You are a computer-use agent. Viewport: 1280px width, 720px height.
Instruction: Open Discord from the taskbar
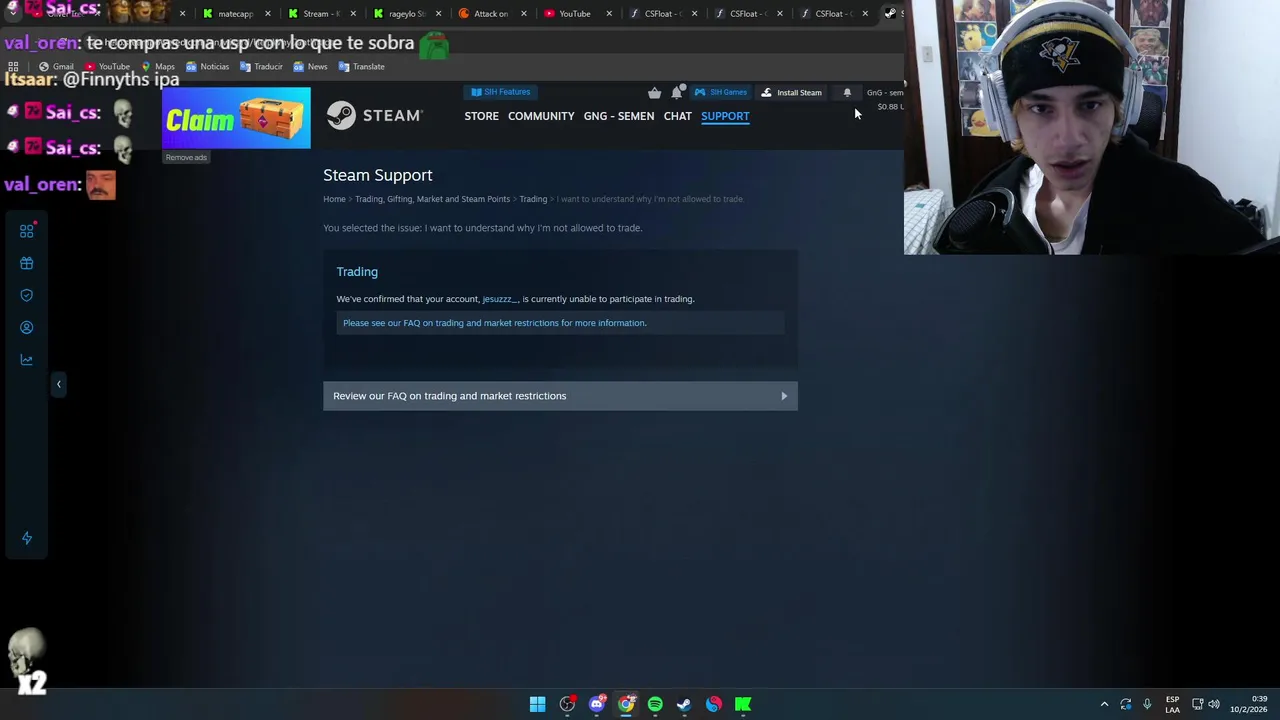[x=597, y=704]
